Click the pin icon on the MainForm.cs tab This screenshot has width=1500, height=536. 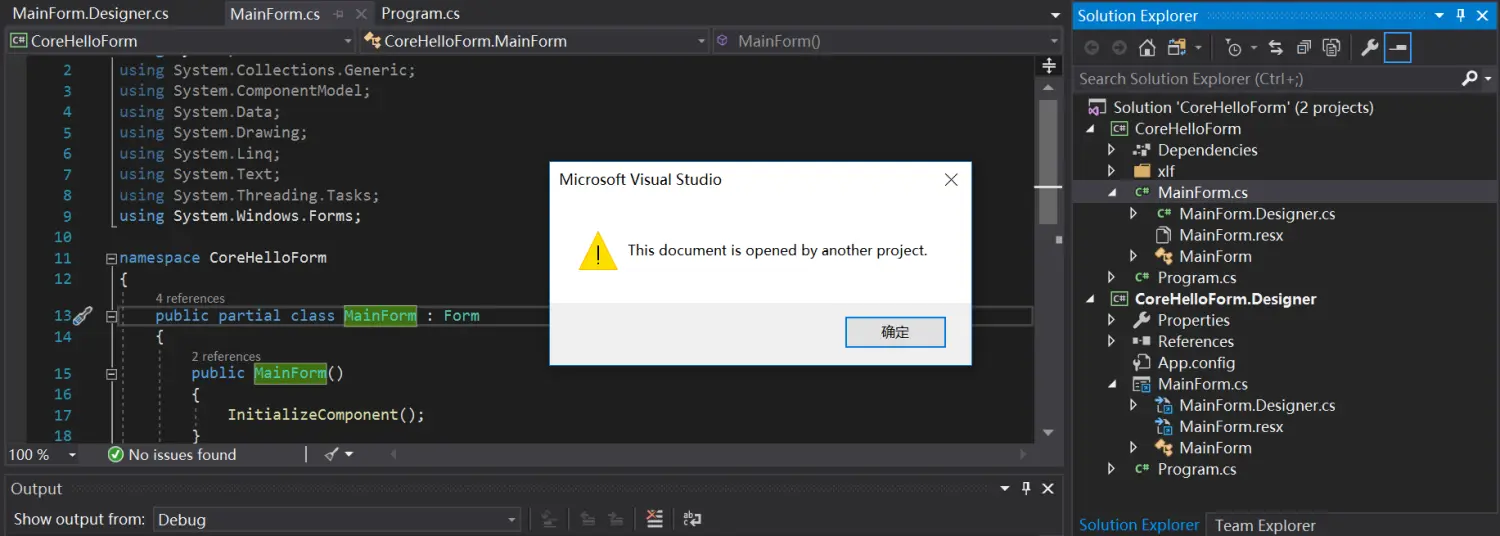click(339, 14)
